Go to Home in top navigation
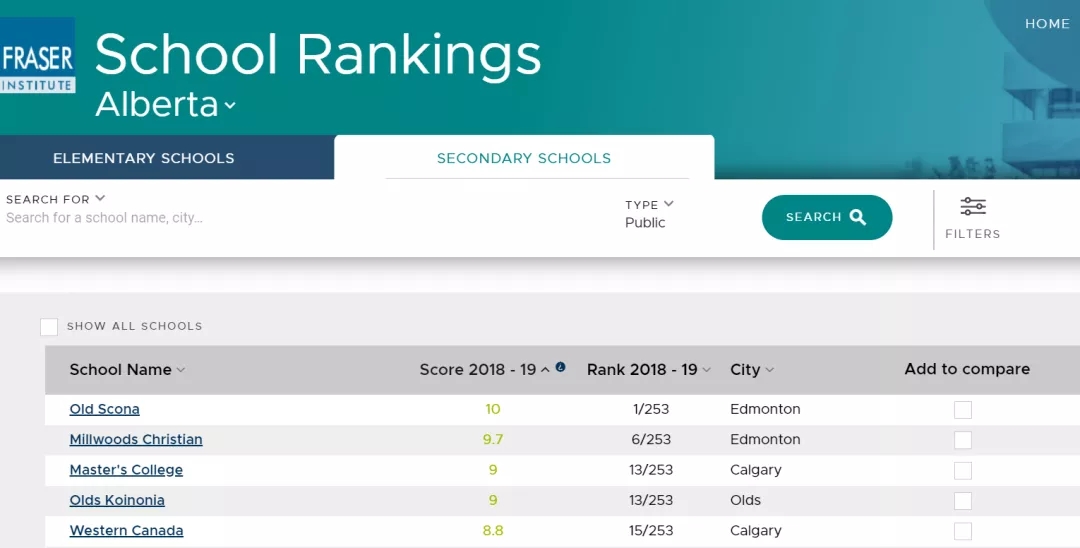 pos(1047,24)
